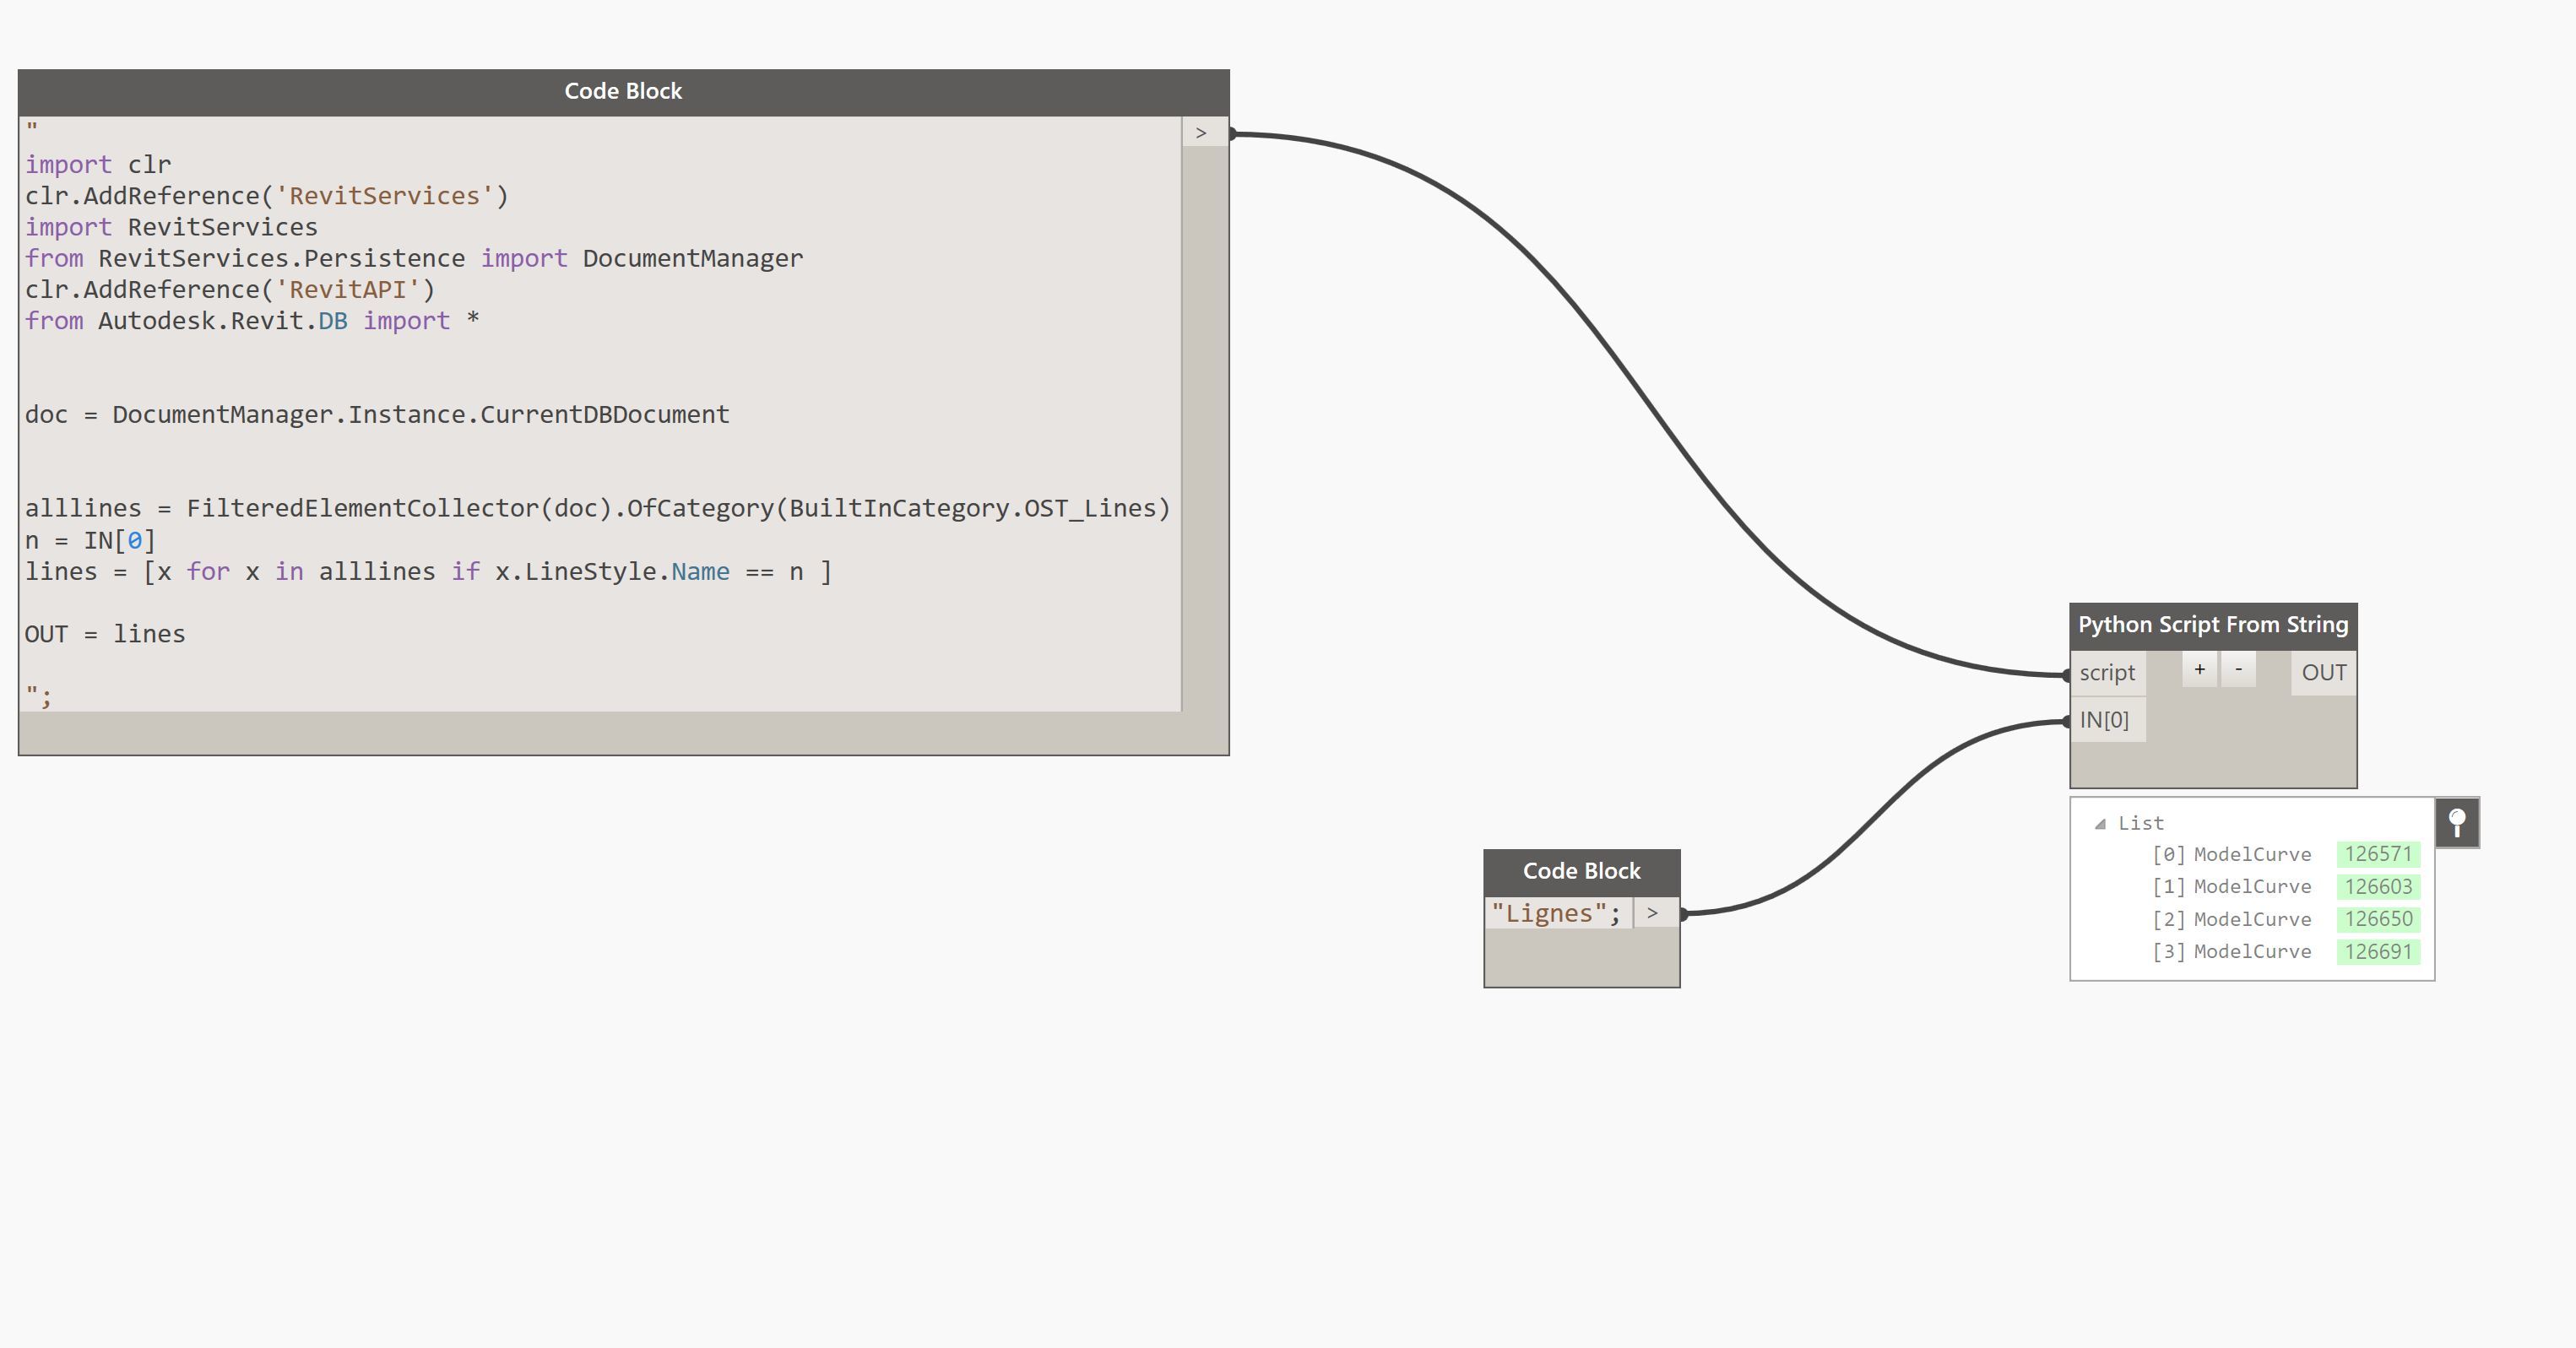Click the '[0] ModelCurve' list item
2576x1348 pixels.
click(2231, 854)
